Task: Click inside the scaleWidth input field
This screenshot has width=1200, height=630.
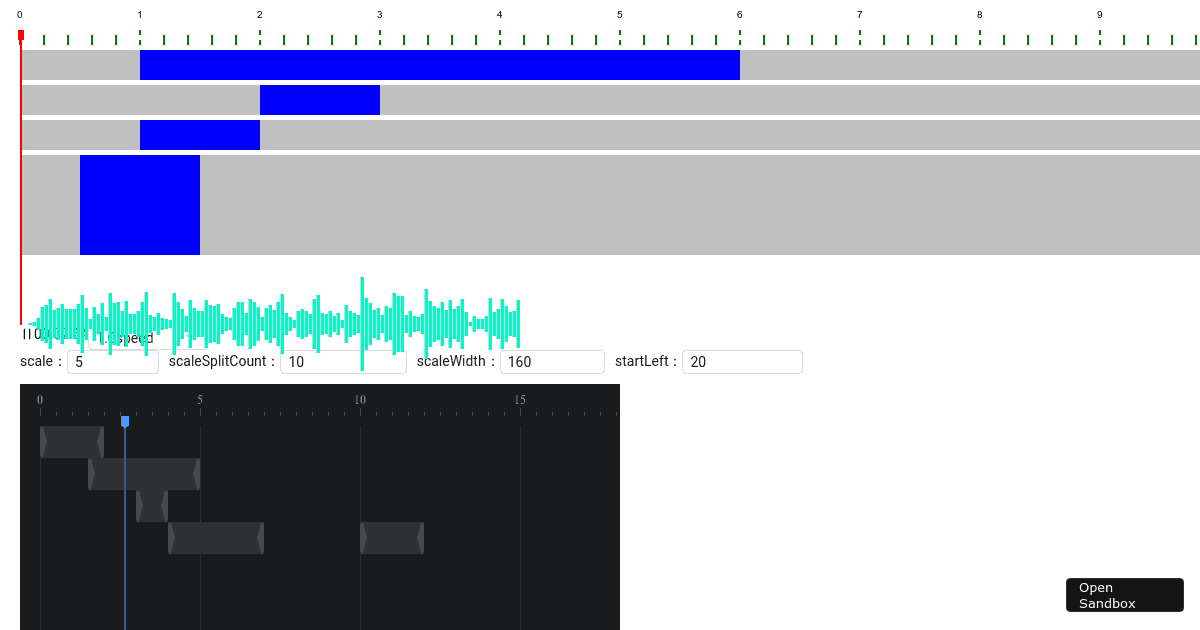Action: [x=552, y=361]
